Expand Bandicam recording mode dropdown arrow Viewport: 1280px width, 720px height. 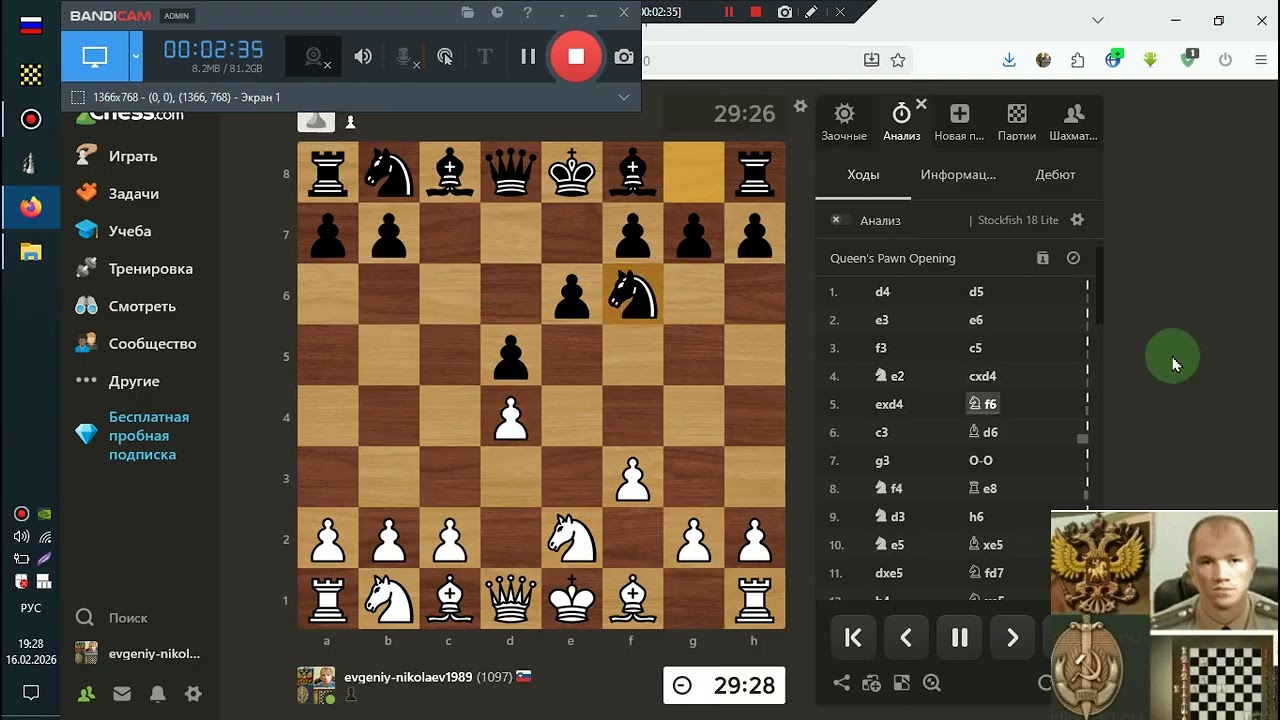[x=136, y=57]
